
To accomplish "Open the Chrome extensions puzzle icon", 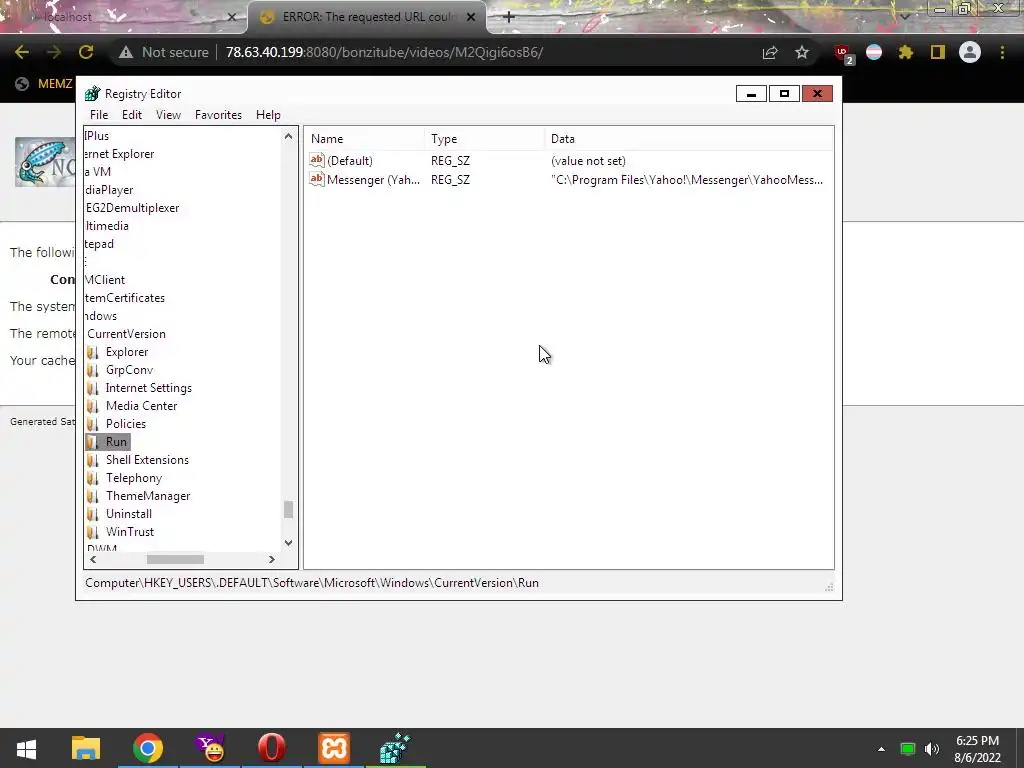I will click(x=906, y=52).
